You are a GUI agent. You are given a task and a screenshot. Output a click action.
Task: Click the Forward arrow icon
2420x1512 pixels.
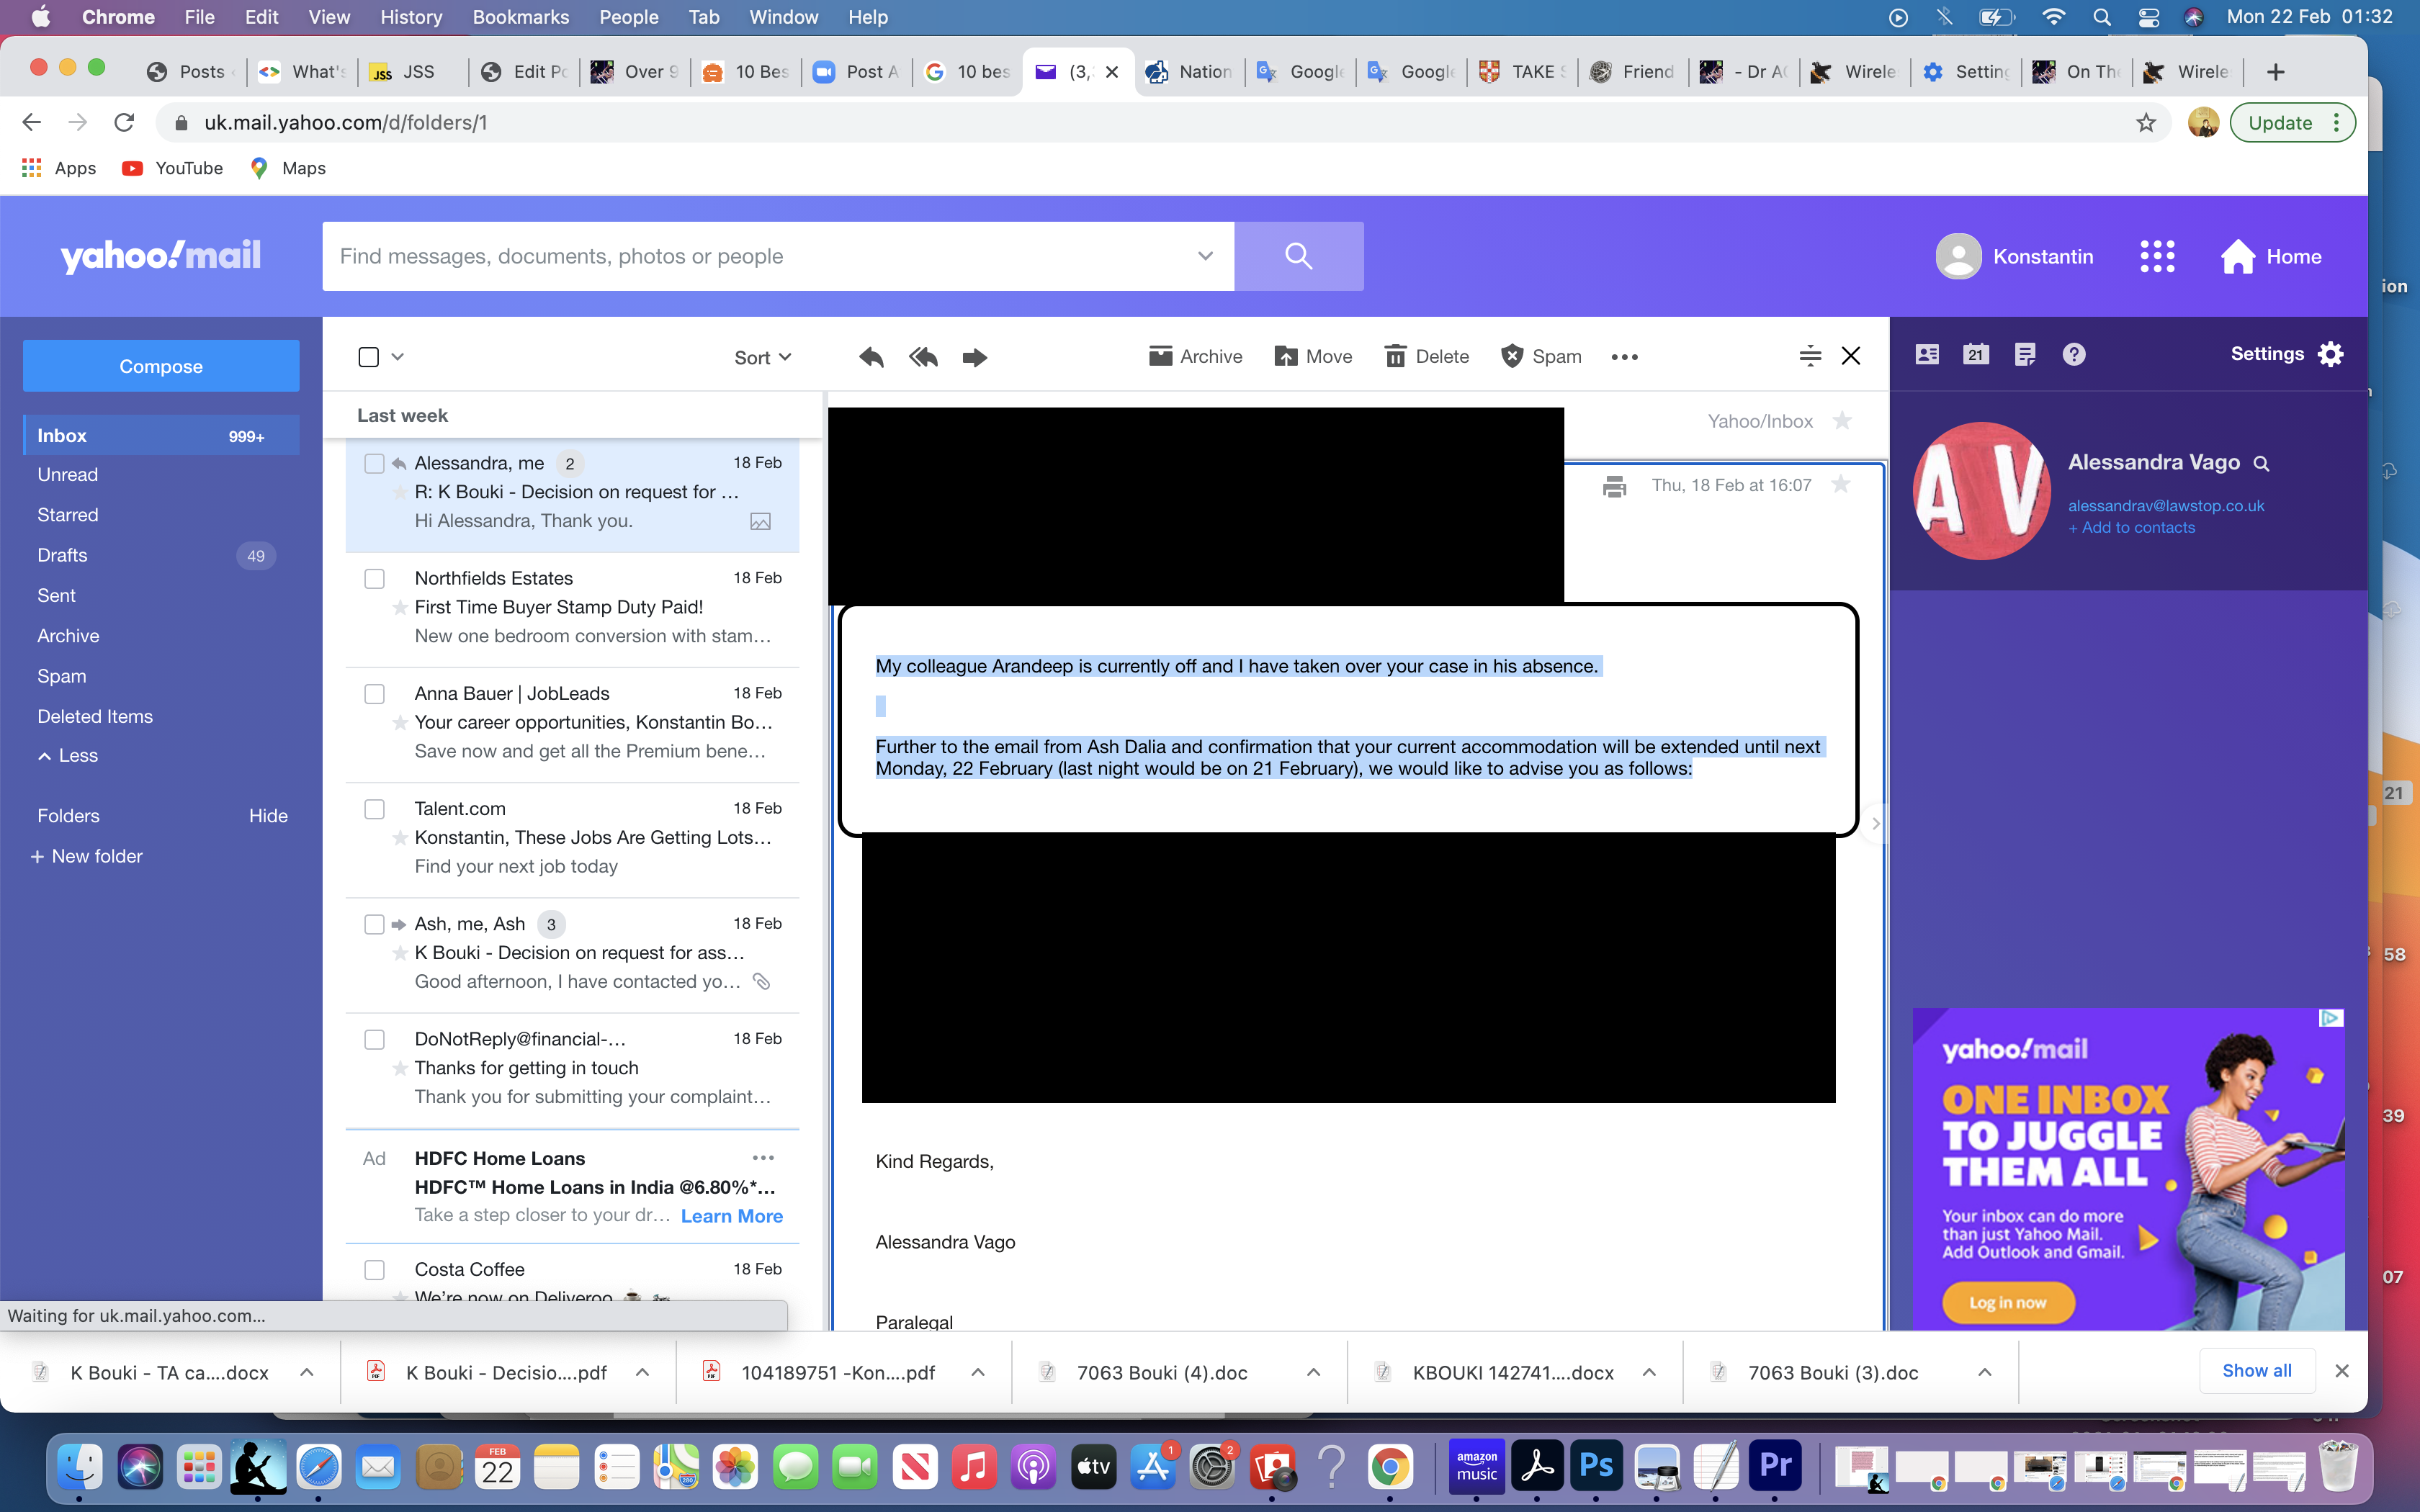coord(974,357)
